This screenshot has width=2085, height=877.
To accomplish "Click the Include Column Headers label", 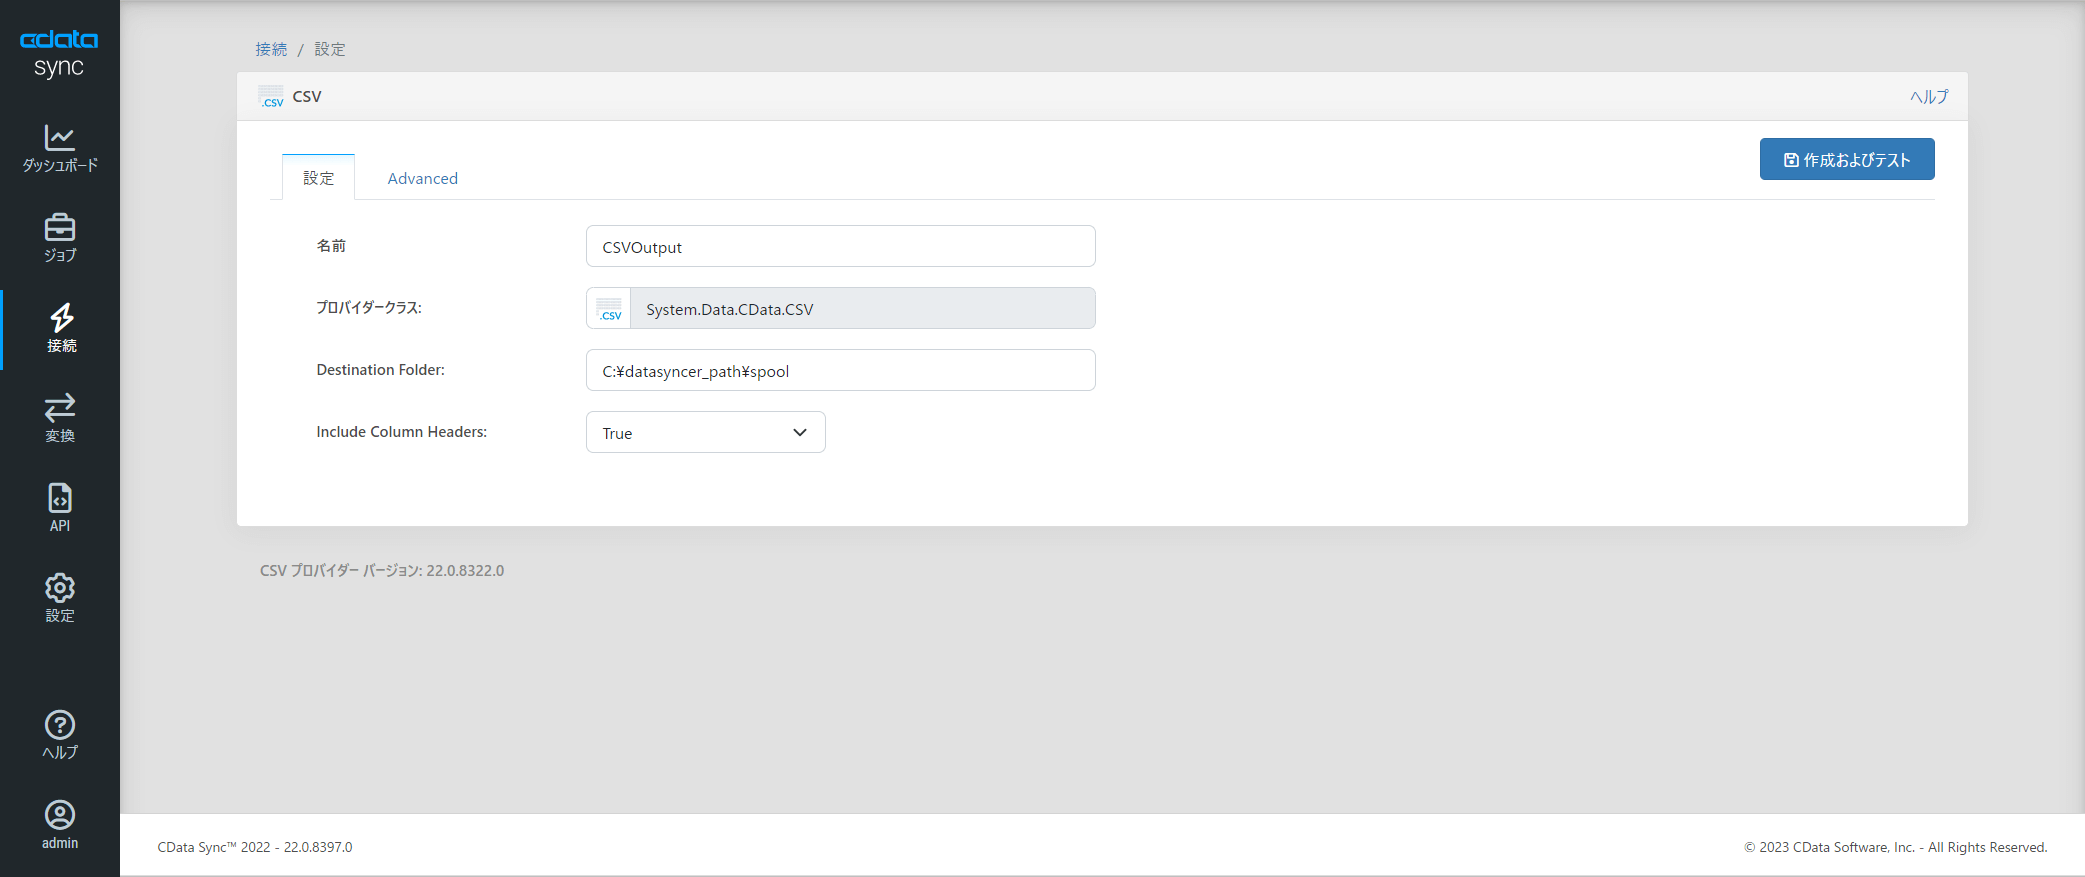I will coord(402,432).
